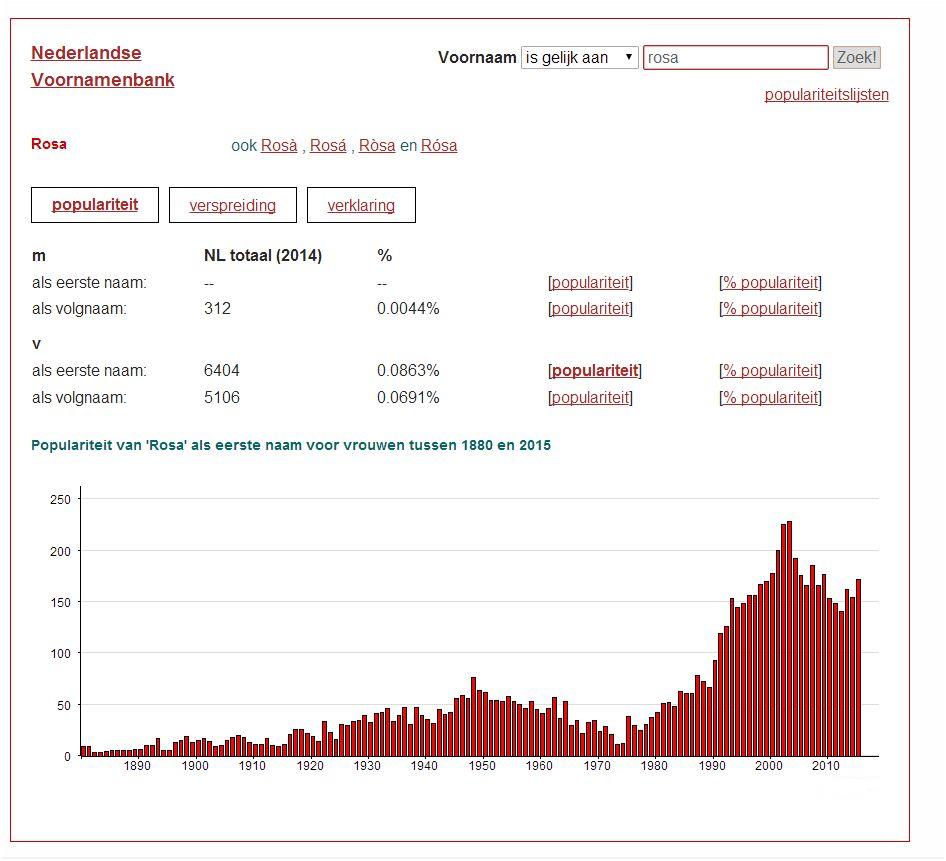Open % populariteit for female eerste naam
Image resolution: width=946 pixels, height=861 pixels.
[x=770, y=371]
